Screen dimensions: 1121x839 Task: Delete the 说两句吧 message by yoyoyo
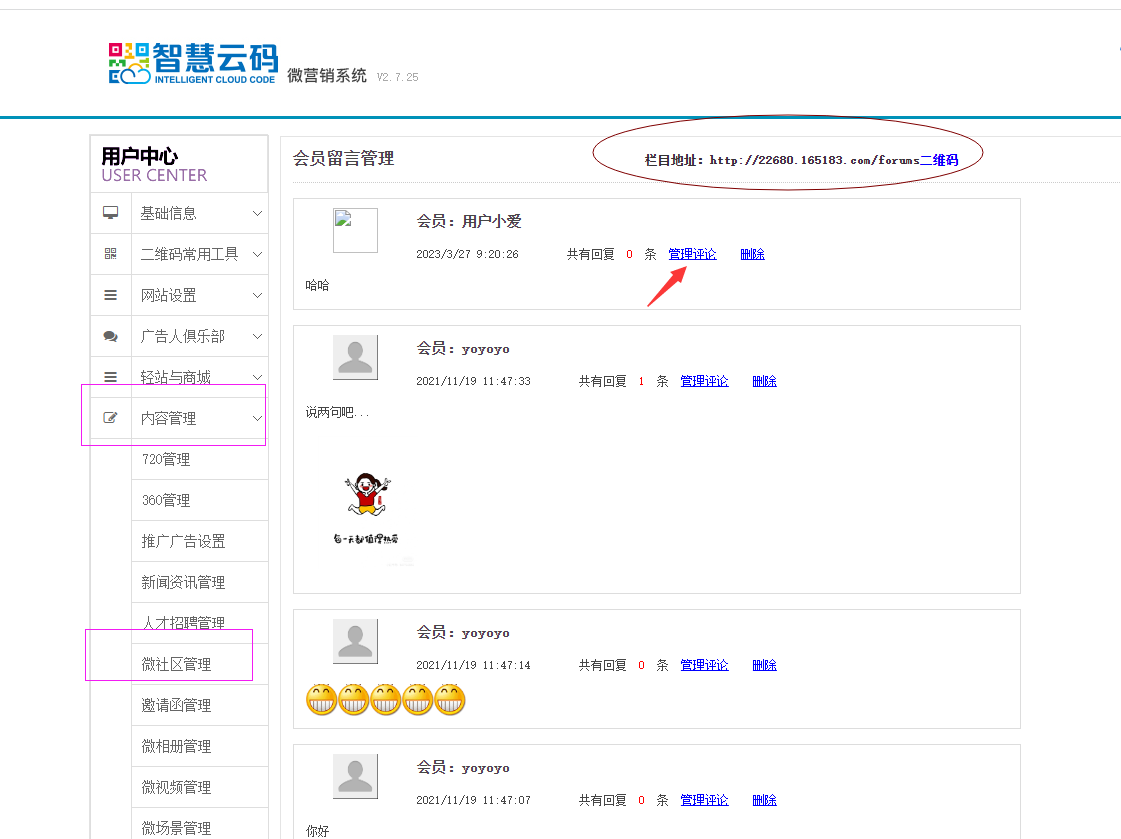tap(764, 381)
